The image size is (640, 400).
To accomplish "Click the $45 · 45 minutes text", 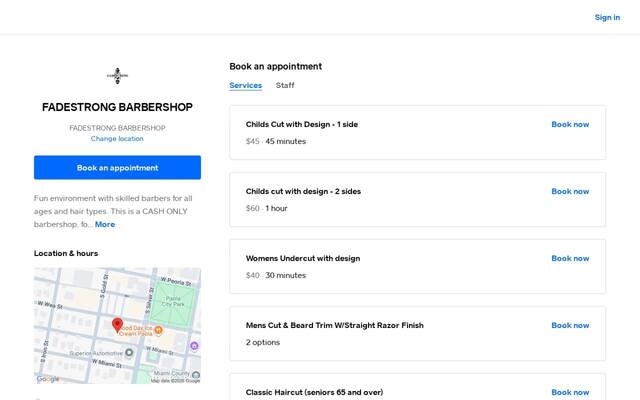I will coord(276,141).
